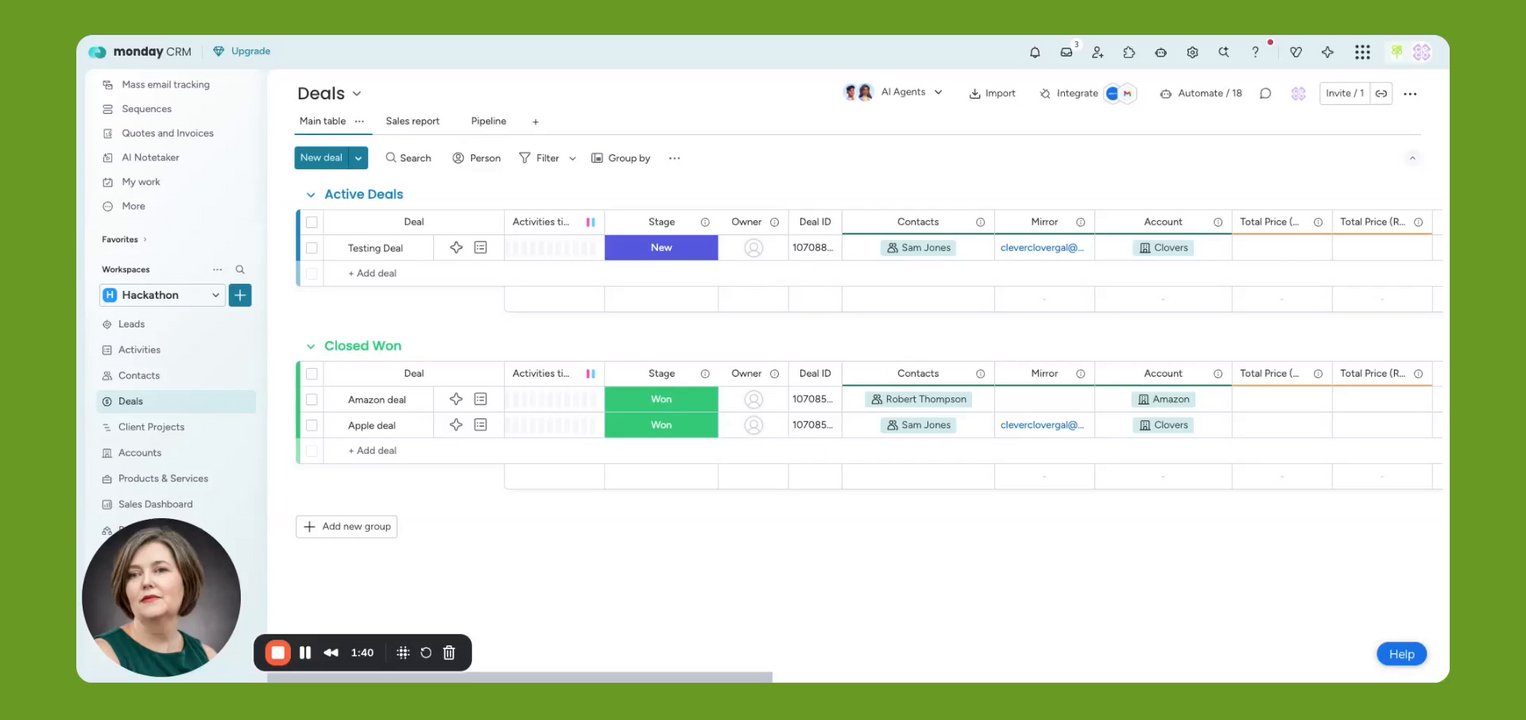Change the Won stage of Amazon deal

click(661, 399)
